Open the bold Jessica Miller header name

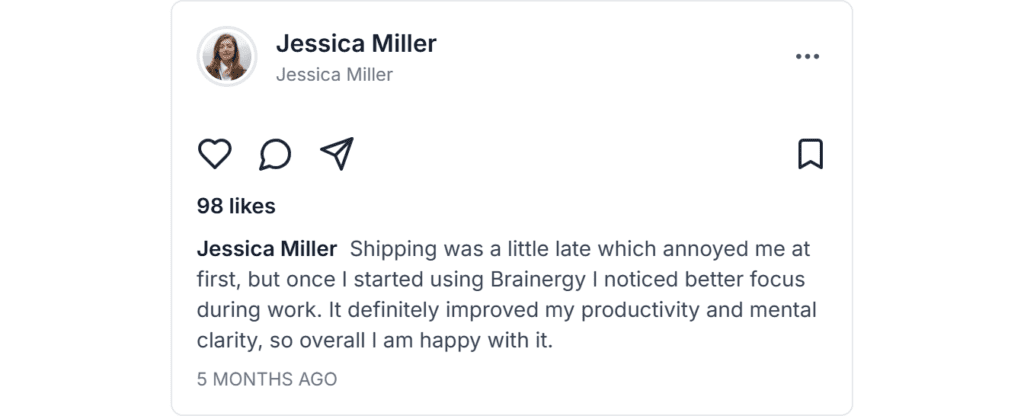pos(356,44)
